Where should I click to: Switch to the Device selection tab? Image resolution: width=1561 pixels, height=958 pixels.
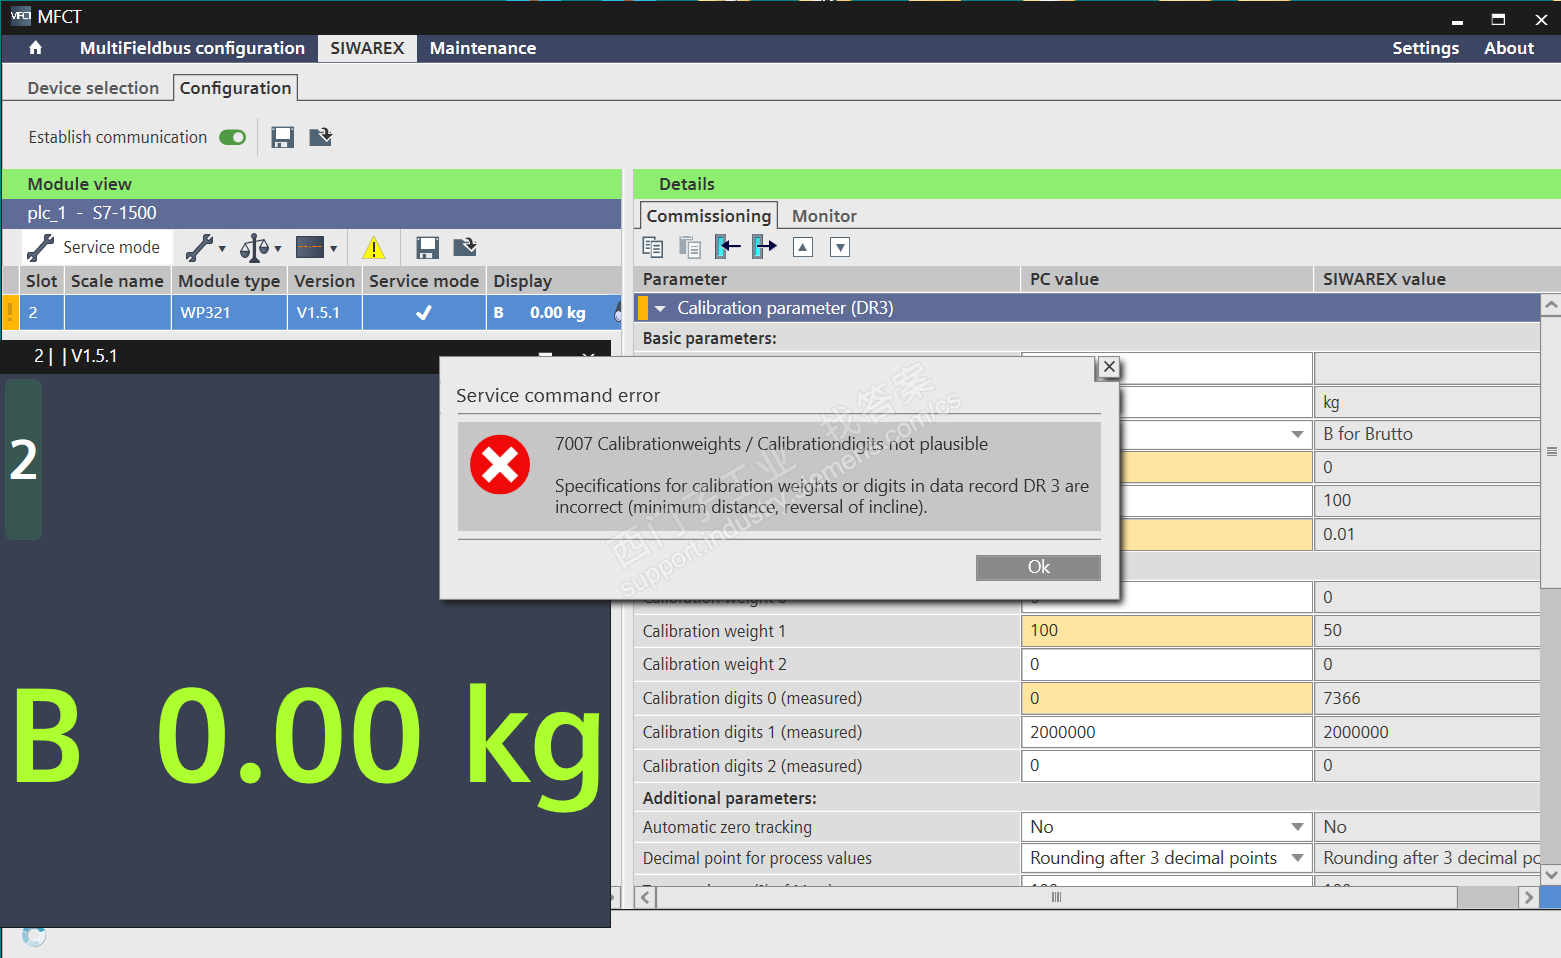tap(93, 88)
